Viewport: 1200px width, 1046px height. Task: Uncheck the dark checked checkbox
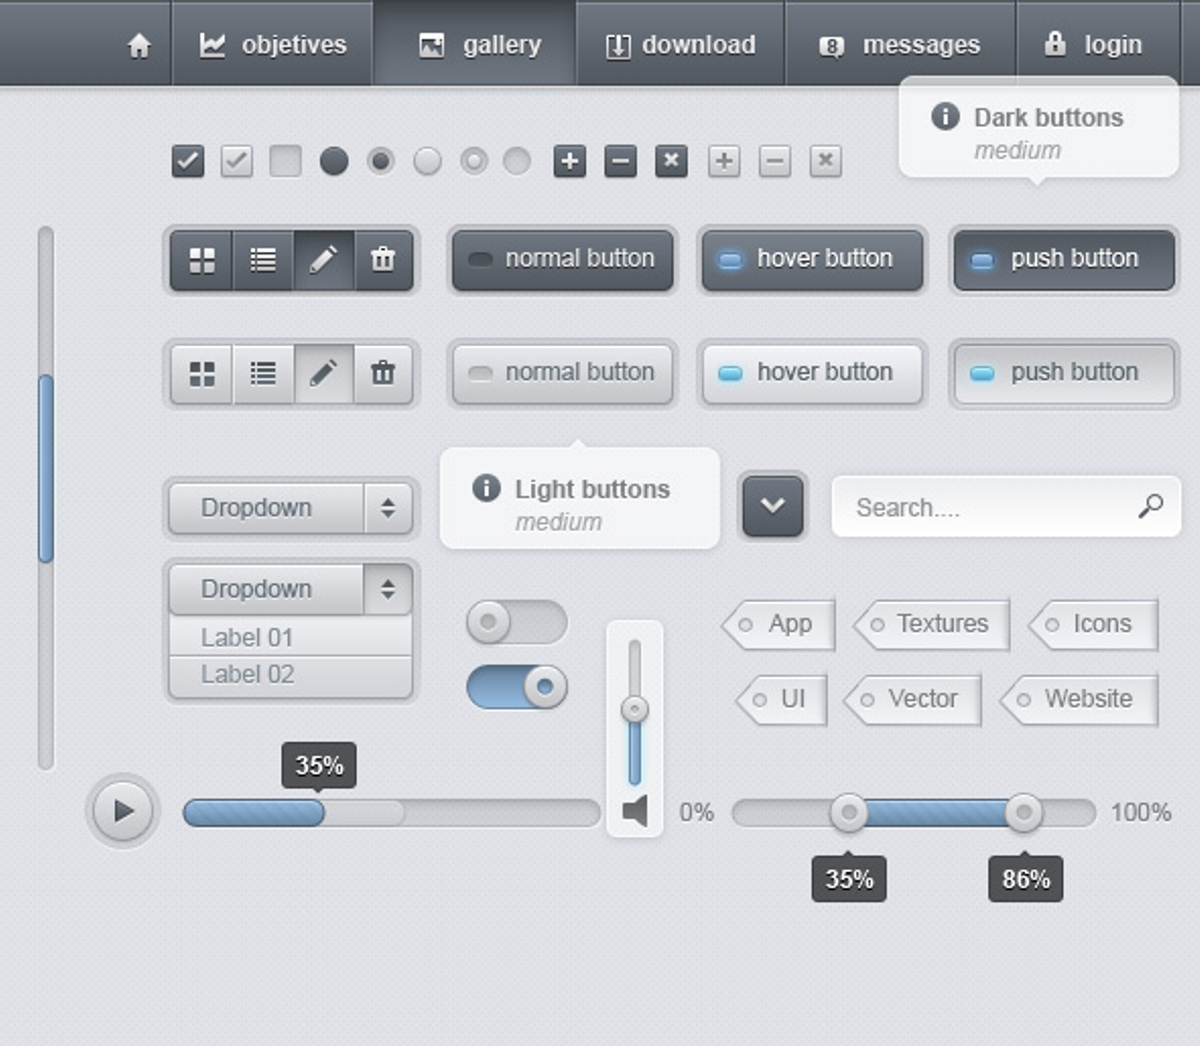click(x=188, y=161)
